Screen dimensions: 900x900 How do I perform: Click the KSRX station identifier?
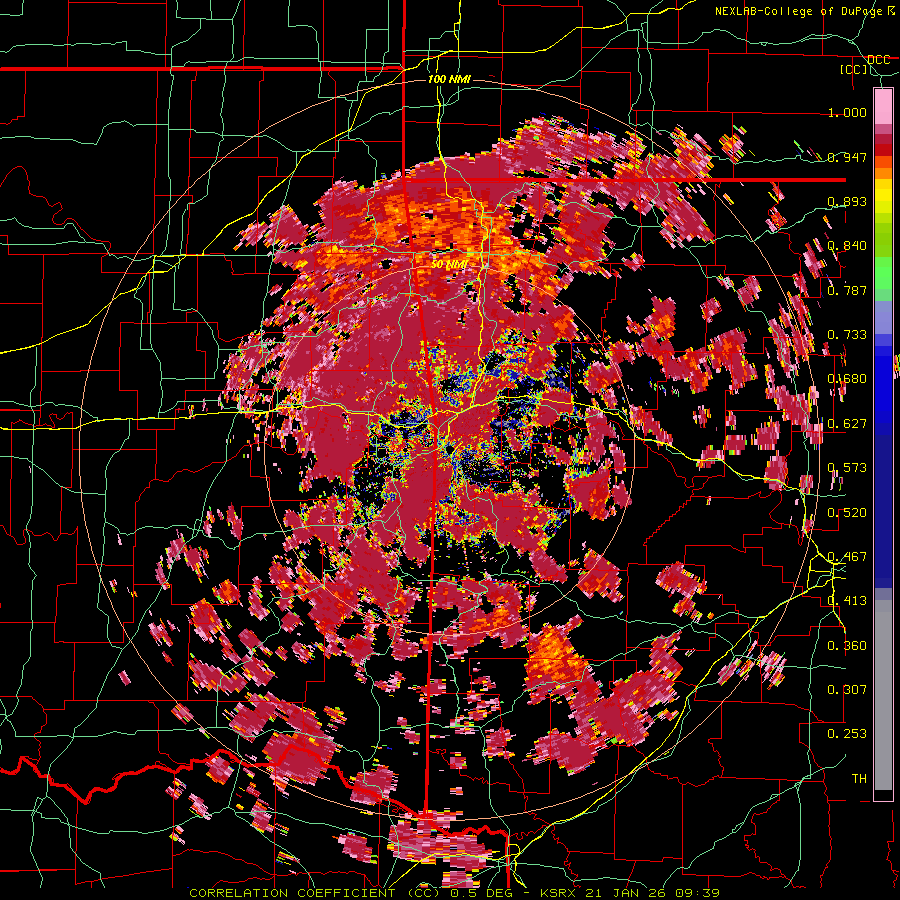[560, 893]
